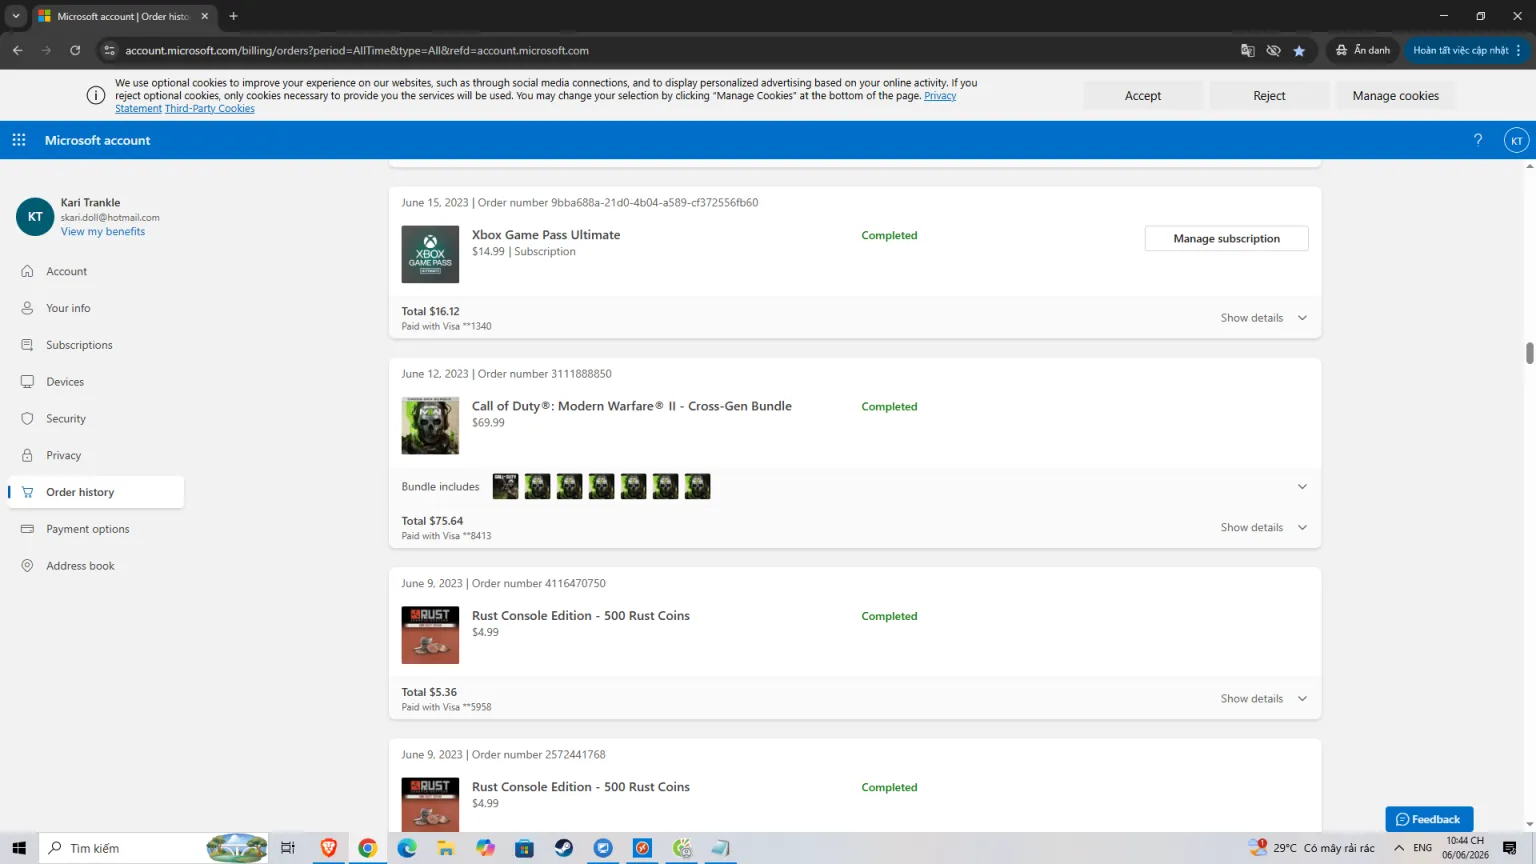Click Manage subscription for Xbox Game Pass

tap(1226, 238)
